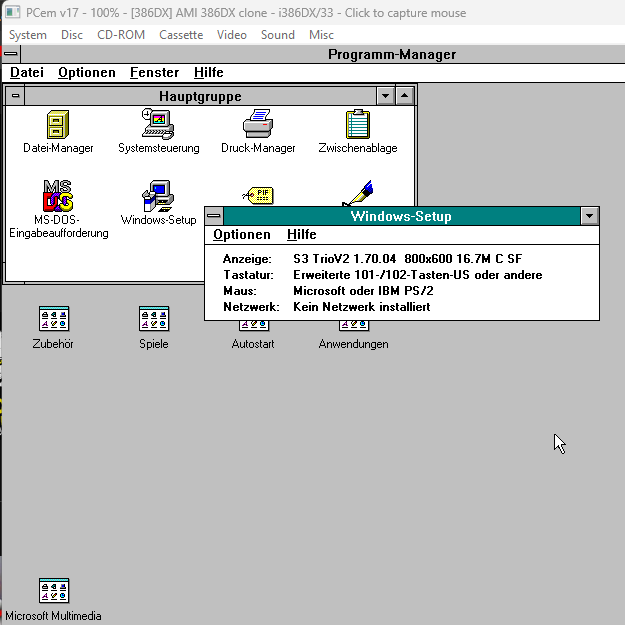Screen dimensions: 625x625
Task: Click the Windows-Setup title bar
Action: click(x=402, y=216)
